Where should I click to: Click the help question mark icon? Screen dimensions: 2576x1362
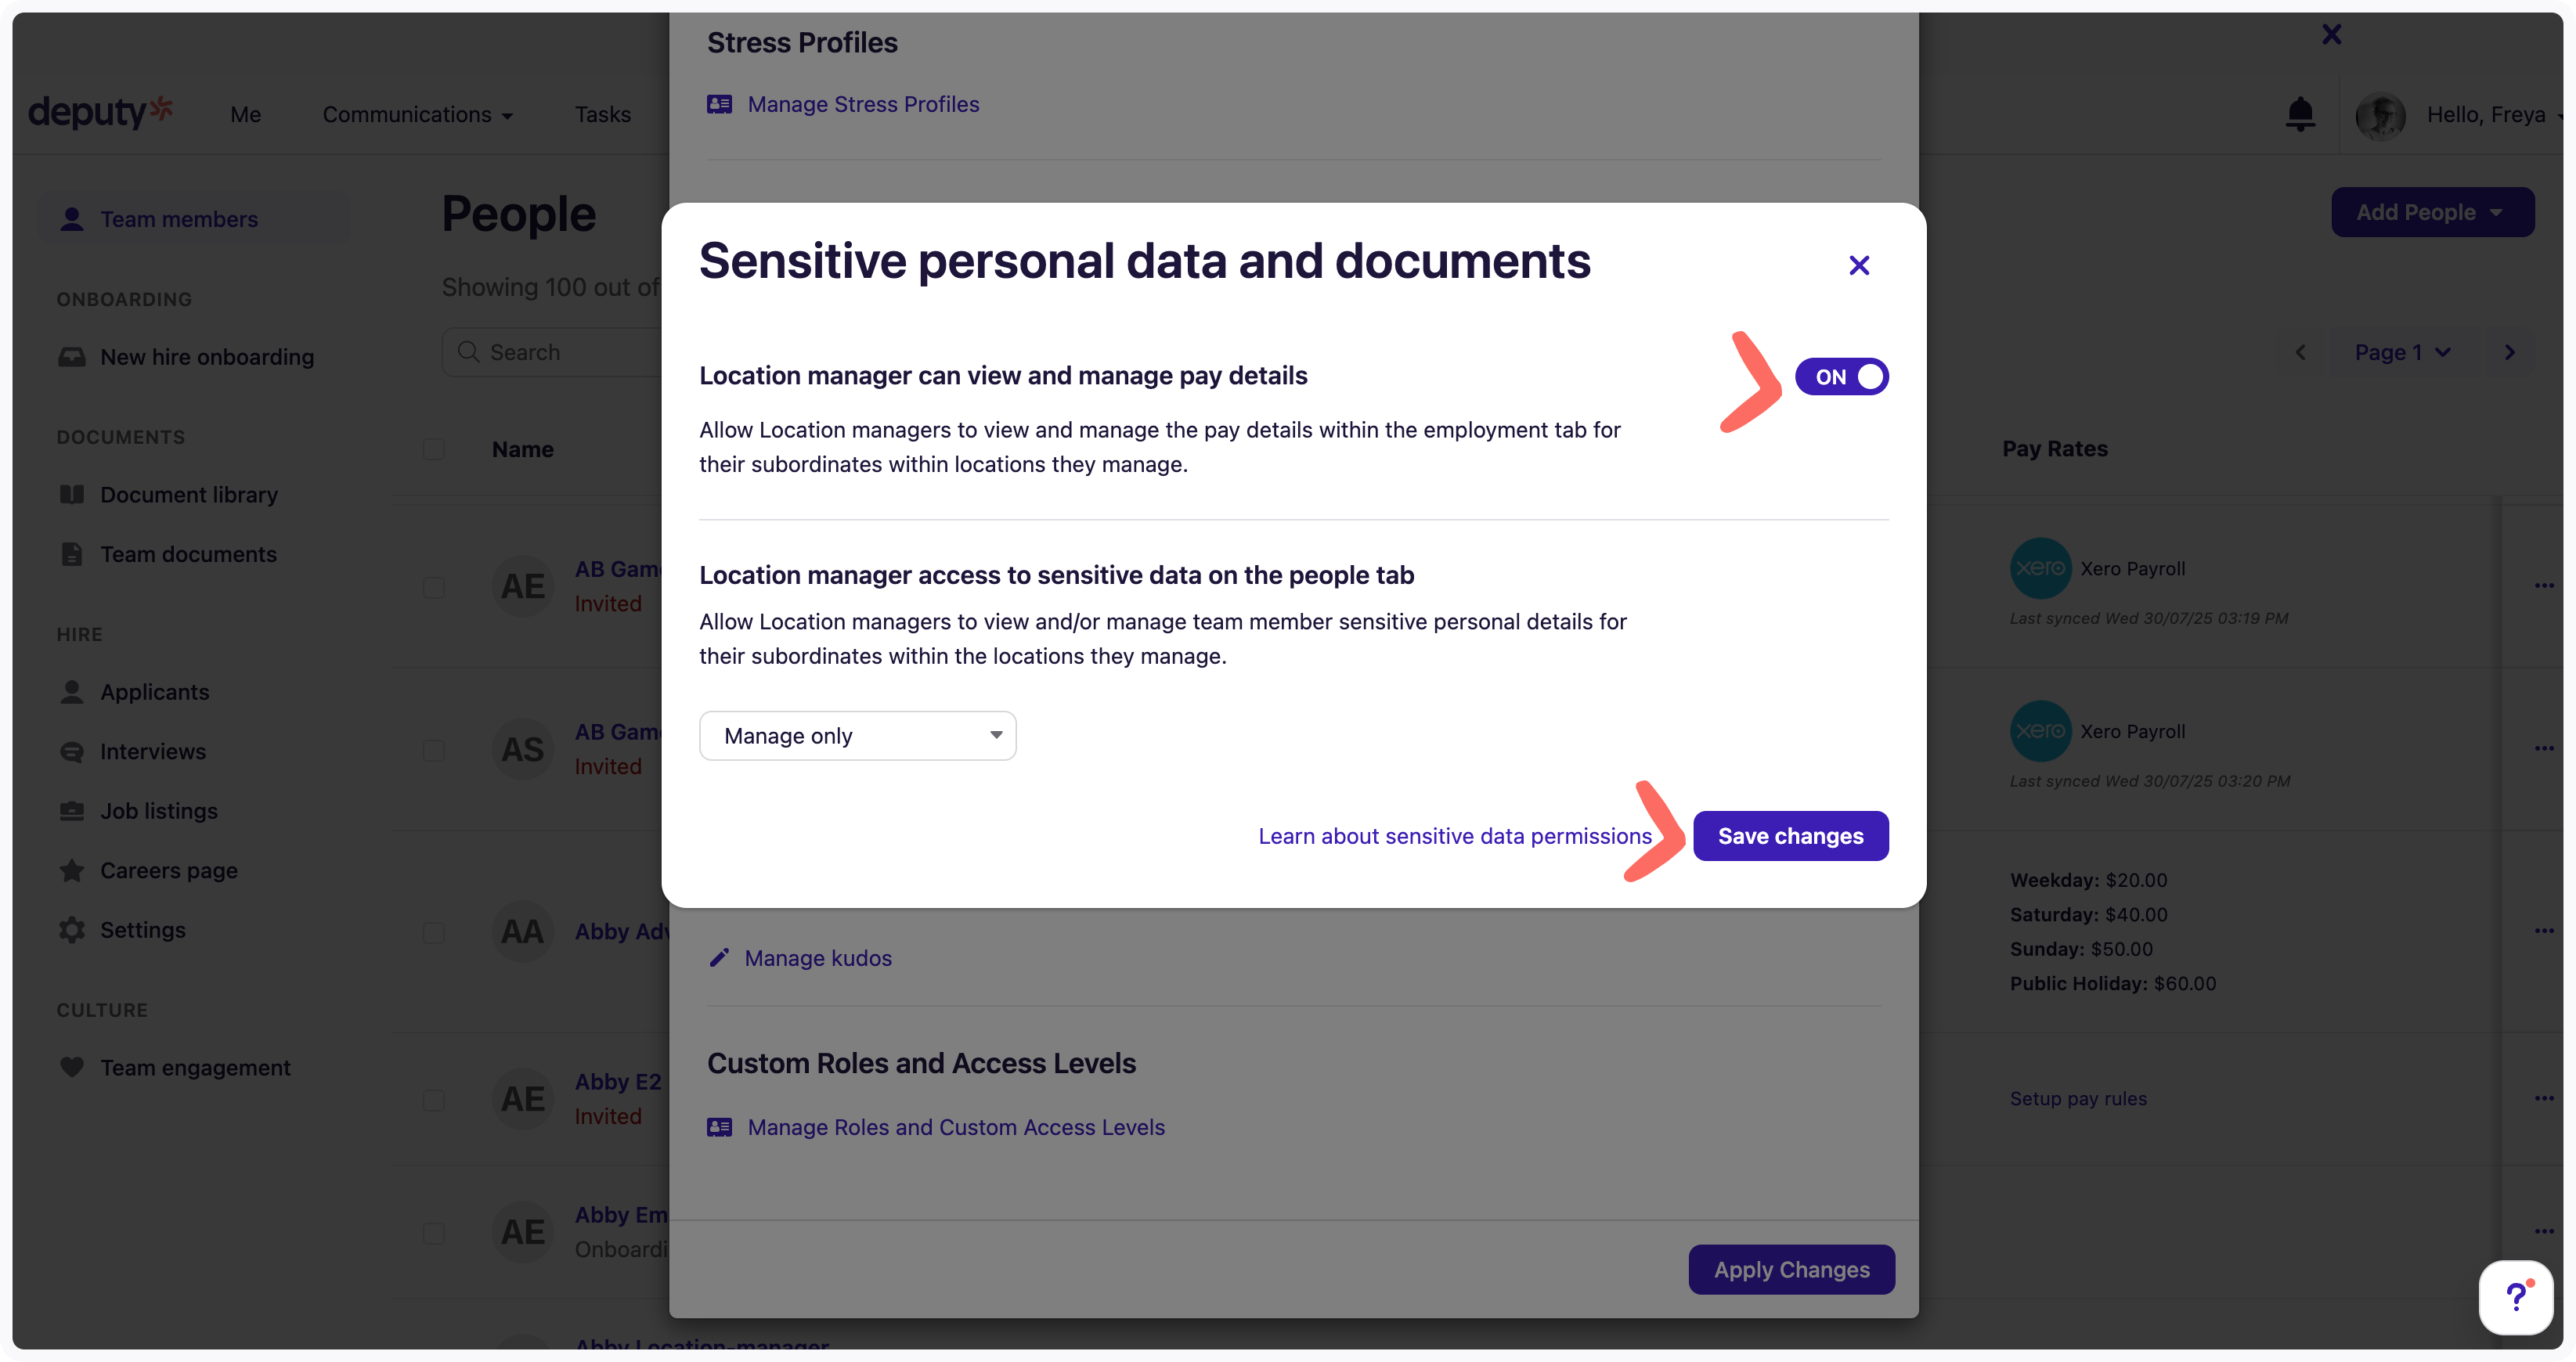pyautogui.click(x=2515, y=1298)
